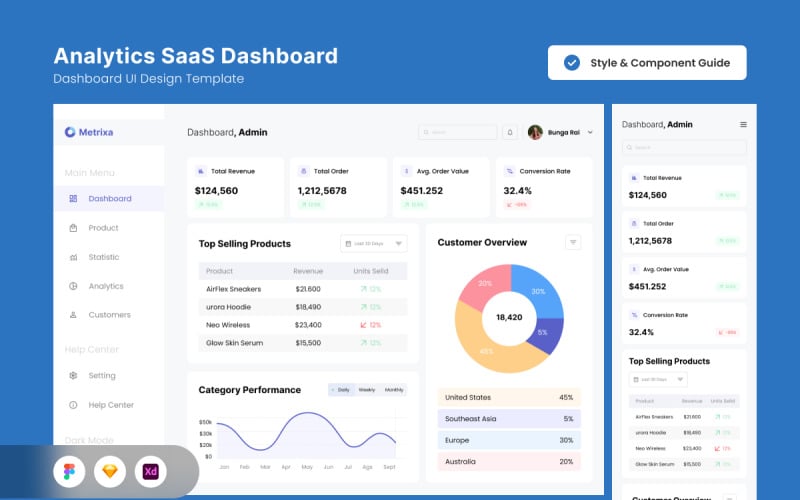Image resolution: width=800 pixels, height=500 pixels.
Task: Open mobile view Last 30 Days dropdown
Action: pos(658,380)
